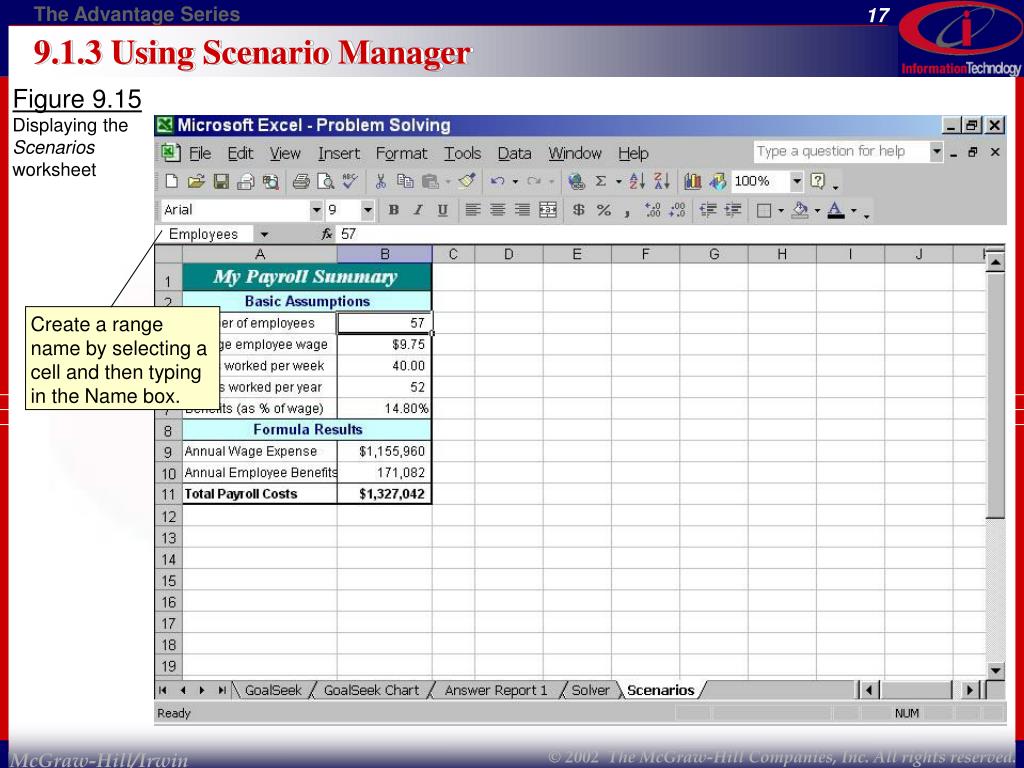Switch to the GoalSeek Chart sheet tab
Image resolution: width=1024 pixels, height=768 pixels.
click(372, 690)
